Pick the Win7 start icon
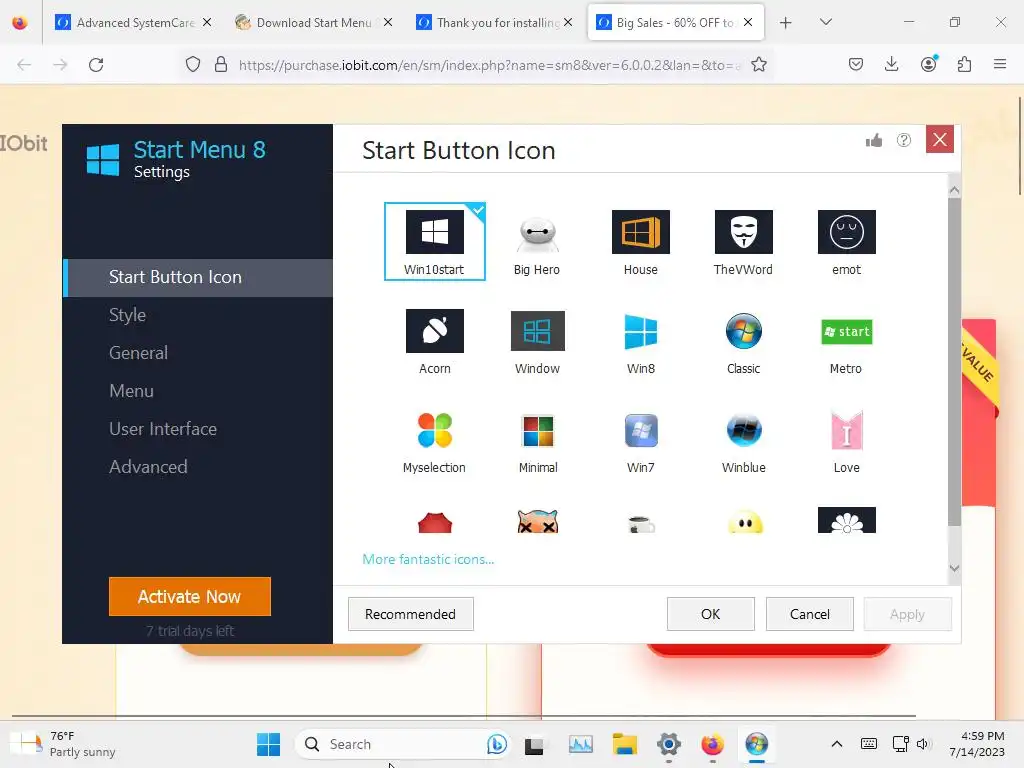Viewport: 1024px width, 768px height. [640, 441]
